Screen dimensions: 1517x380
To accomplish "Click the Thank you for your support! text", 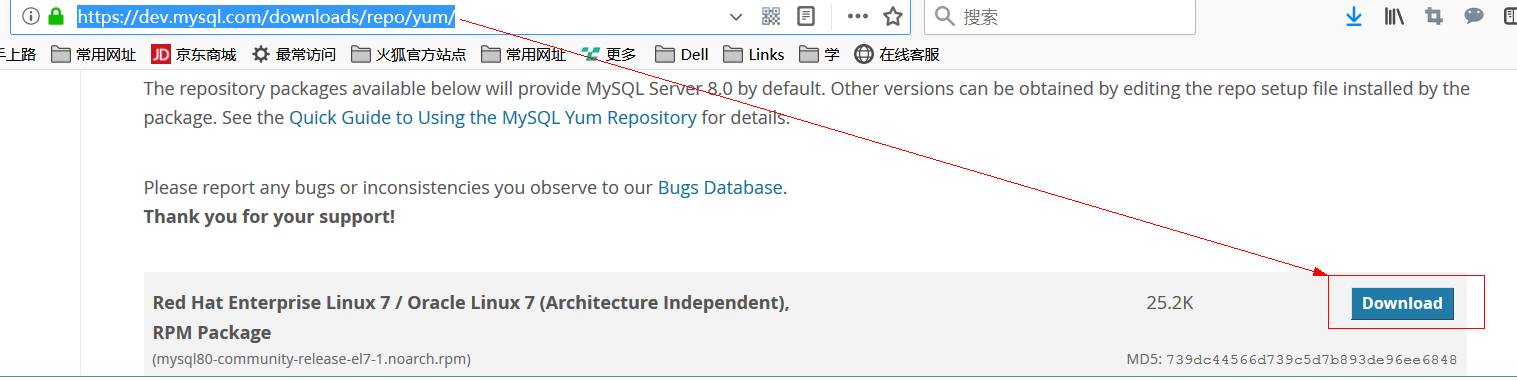I will point(269,216).
